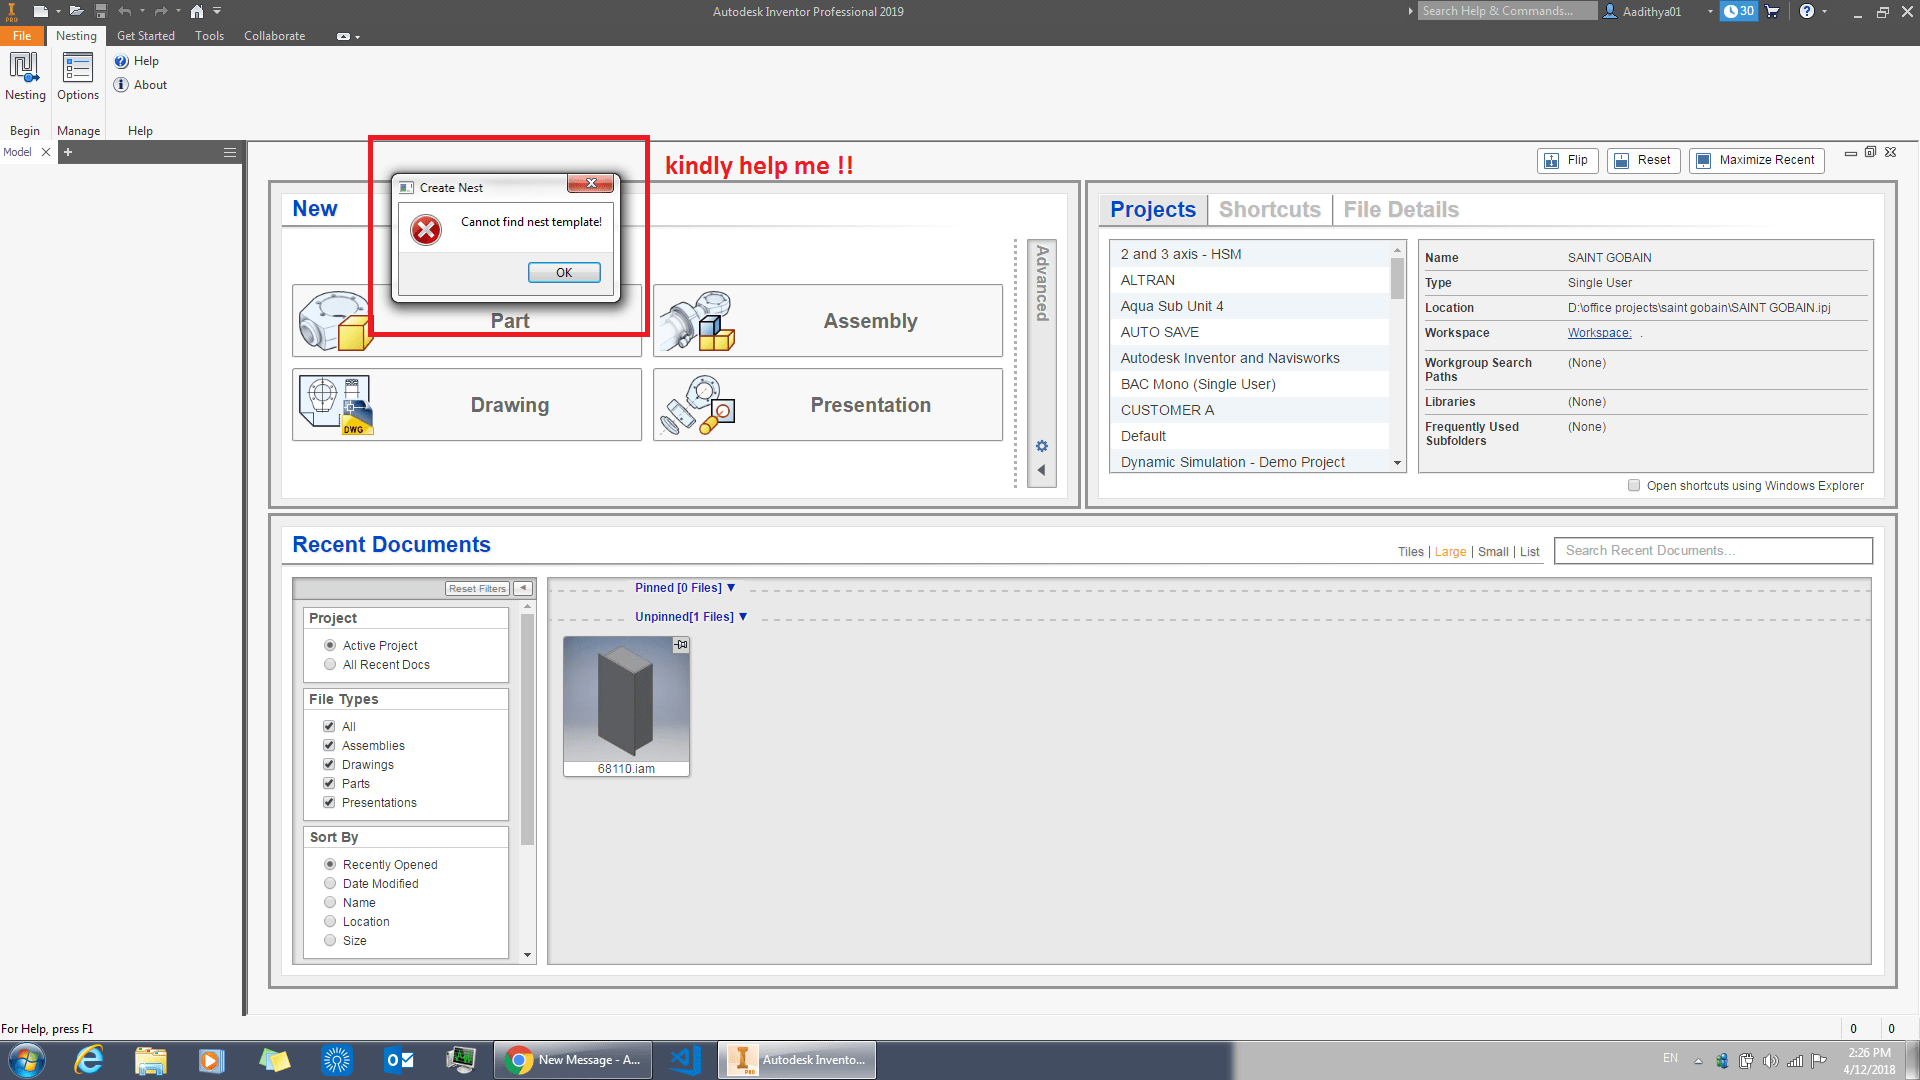Create a new Presentation file
1920x1080 pixels.
pos(828,405)
